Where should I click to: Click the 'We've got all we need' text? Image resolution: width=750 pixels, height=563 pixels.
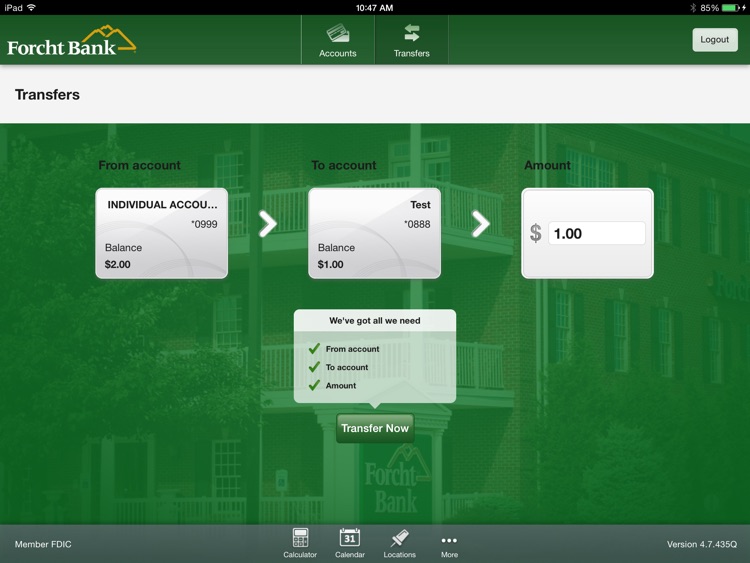(x=375, y=320)
